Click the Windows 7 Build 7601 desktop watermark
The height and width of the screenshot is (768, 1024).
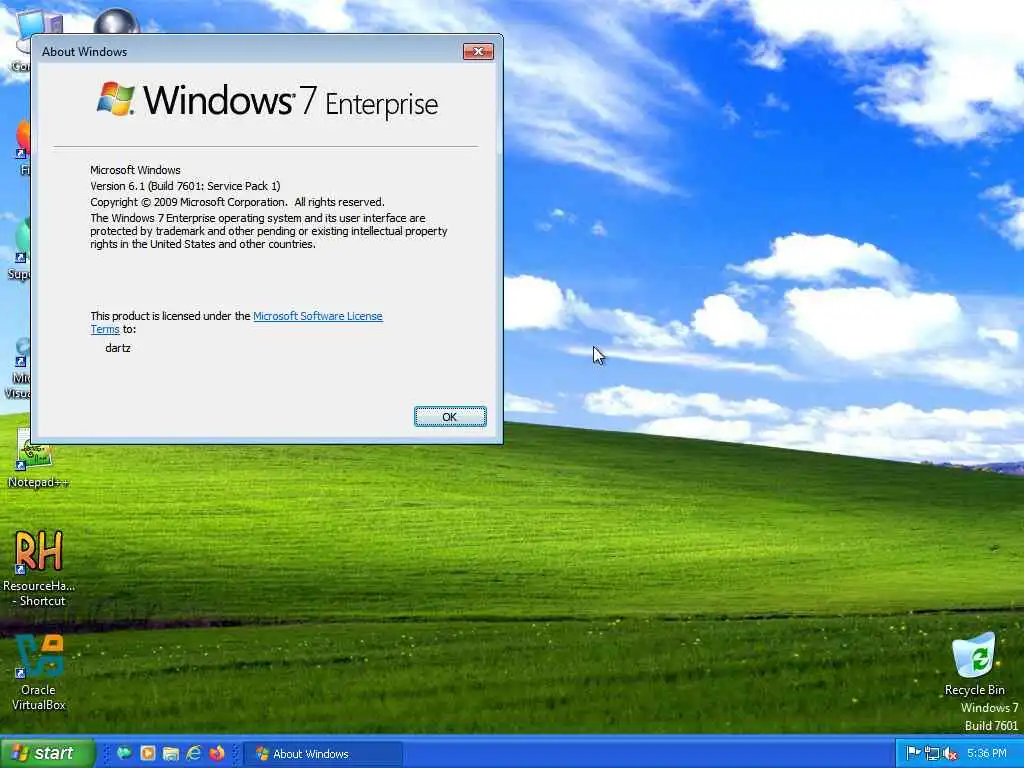pyautogui.click(x=989, y=716)
